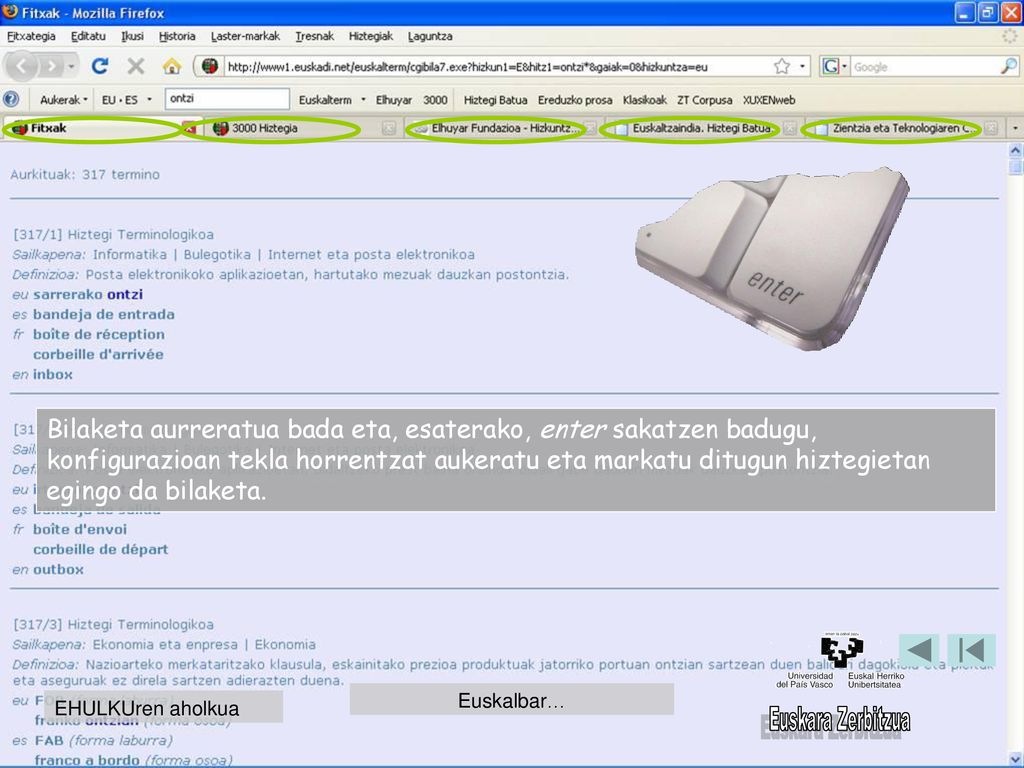Click the Google search magnifier icon

click(1009, 66)
